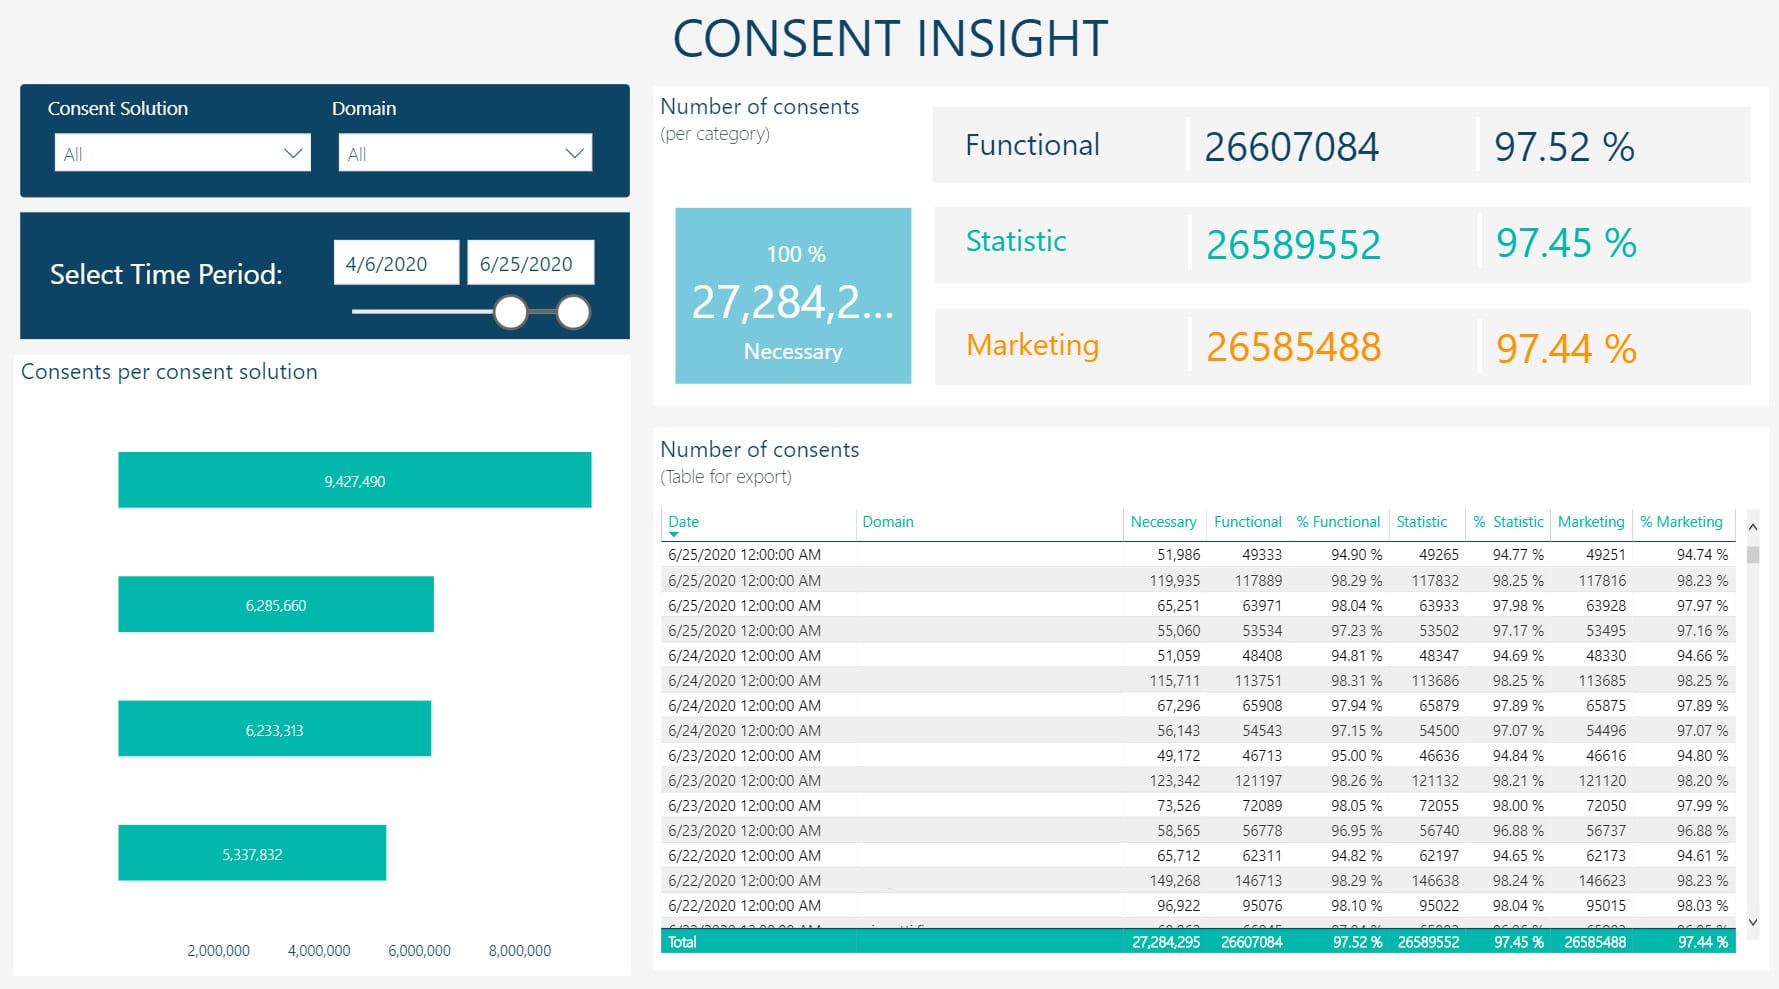Click the Total row label
This screenshot has width=1779, height=989.
point(682,942)
